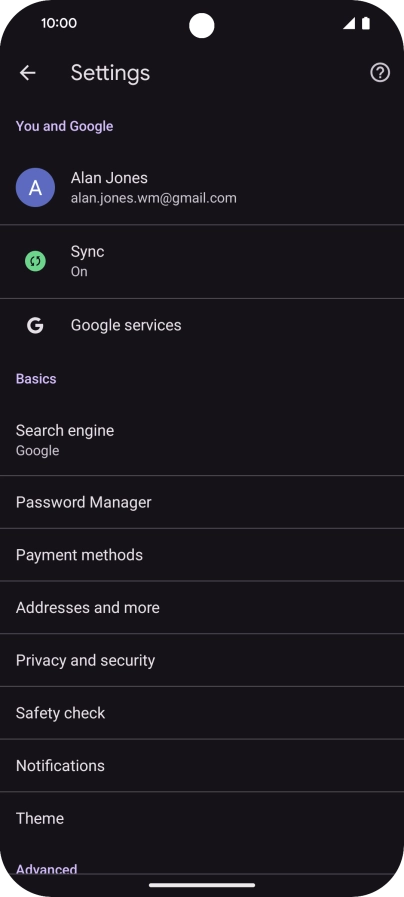Viewport: 404px width, 897px height.
Task: Open Search engine setting
Action: 202,440
